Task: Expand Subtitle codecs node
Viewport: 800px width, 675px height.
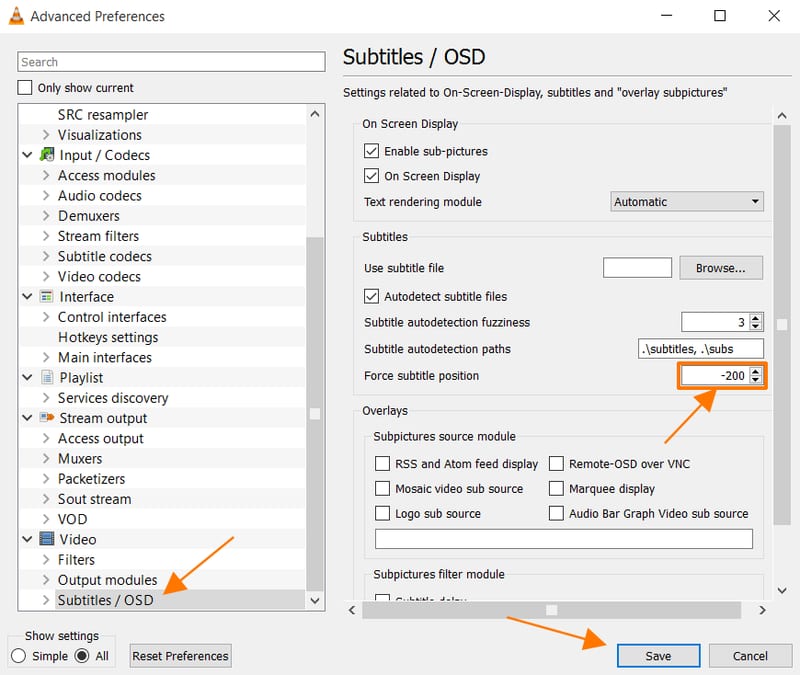Action: click(46, 256)
